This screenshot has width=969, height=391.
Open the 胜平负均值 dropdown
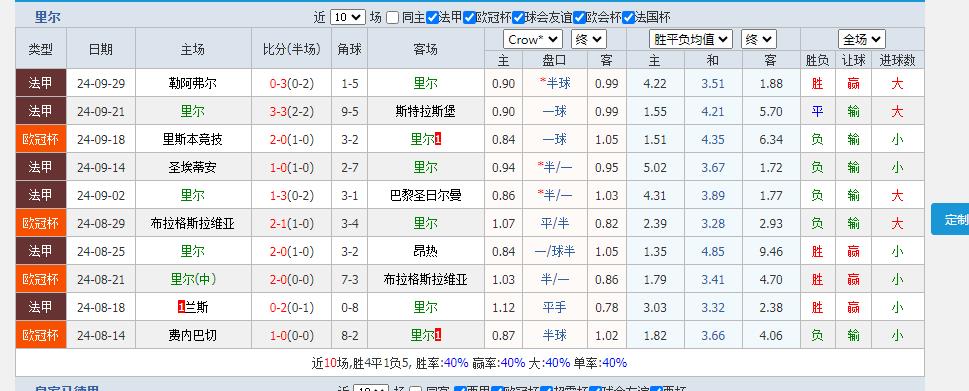coord(691,40)
